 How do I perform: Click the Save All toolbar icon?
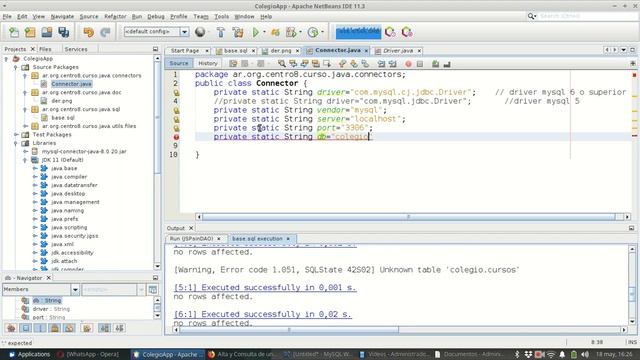64,32
